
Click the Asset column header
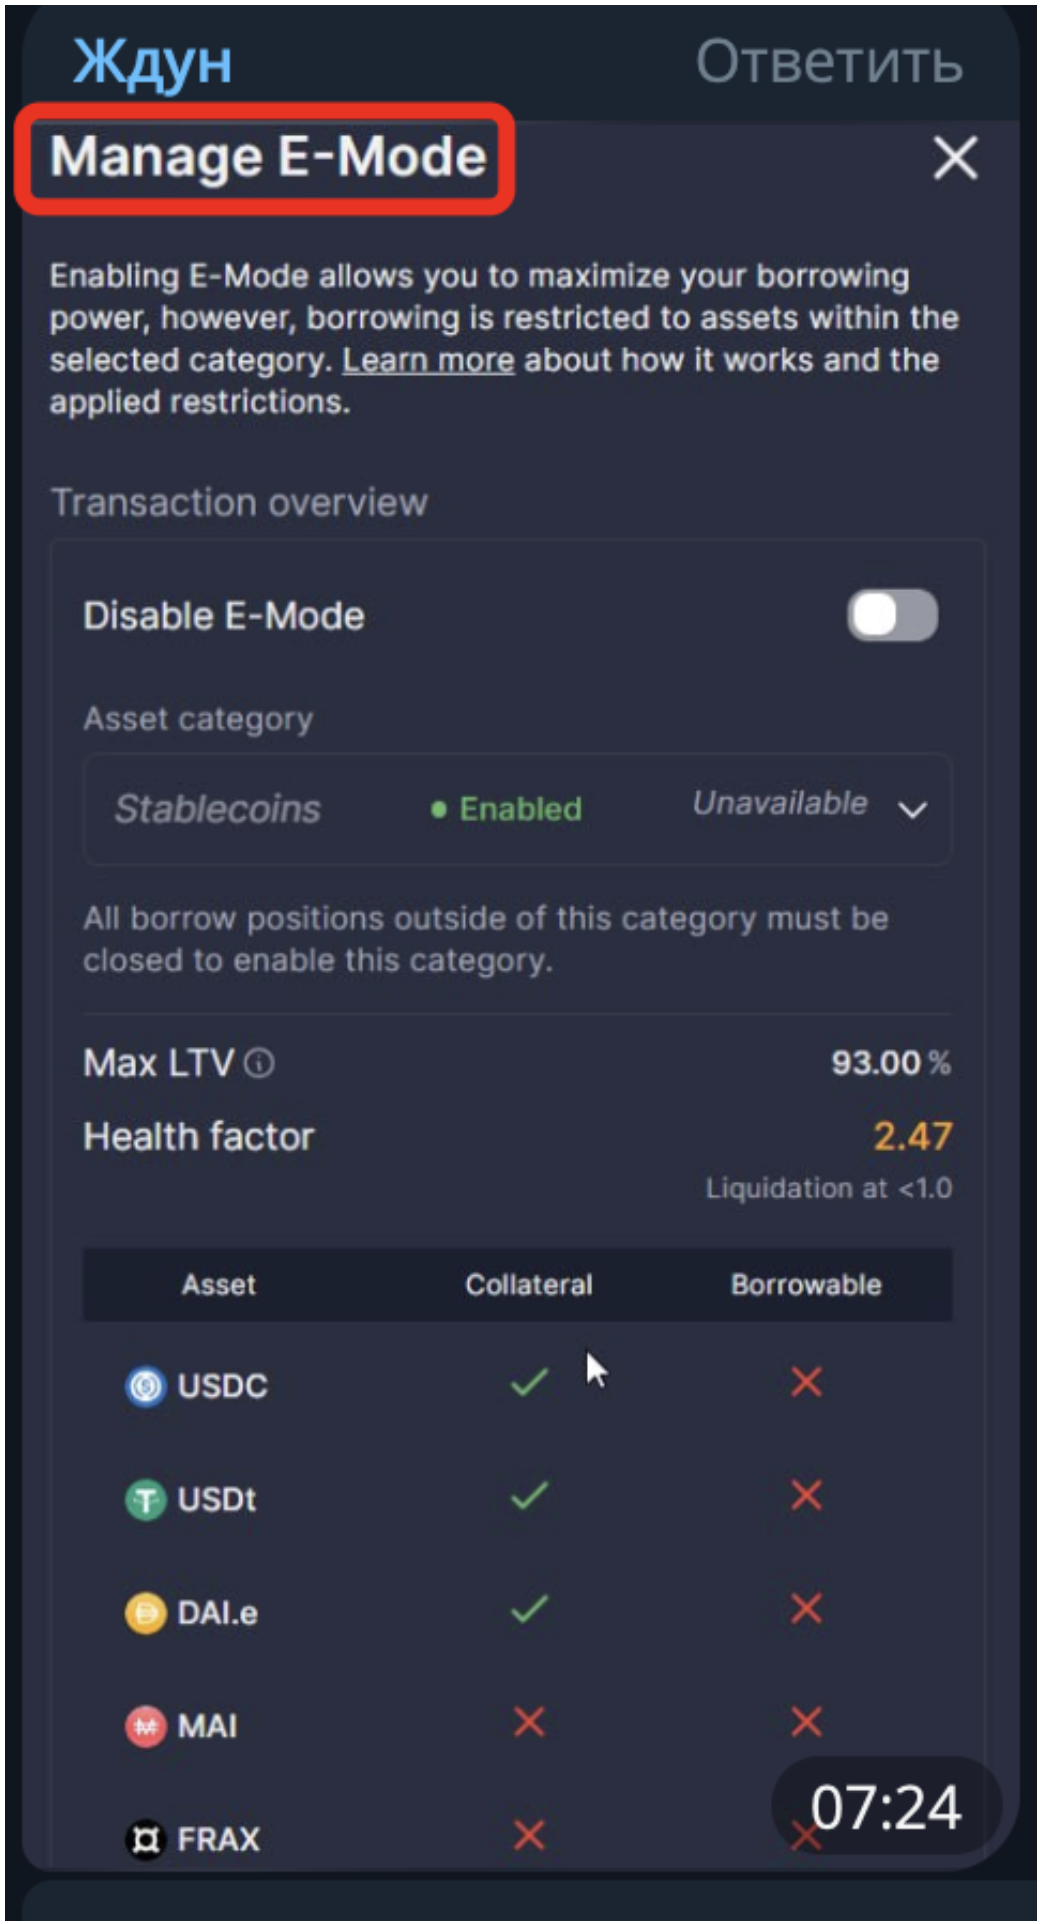click(x=219, y=1285)
